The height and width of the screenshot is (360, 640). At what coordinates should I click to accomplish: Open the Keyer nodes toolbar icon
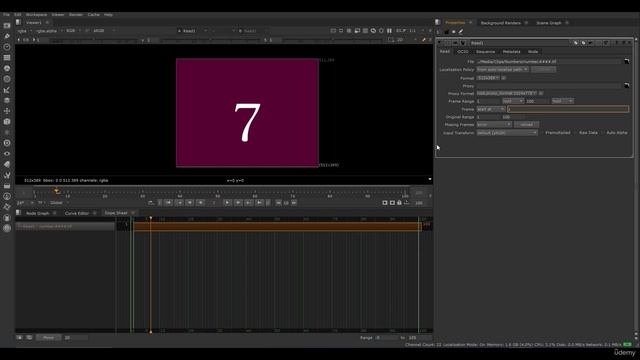coord(7,89)
